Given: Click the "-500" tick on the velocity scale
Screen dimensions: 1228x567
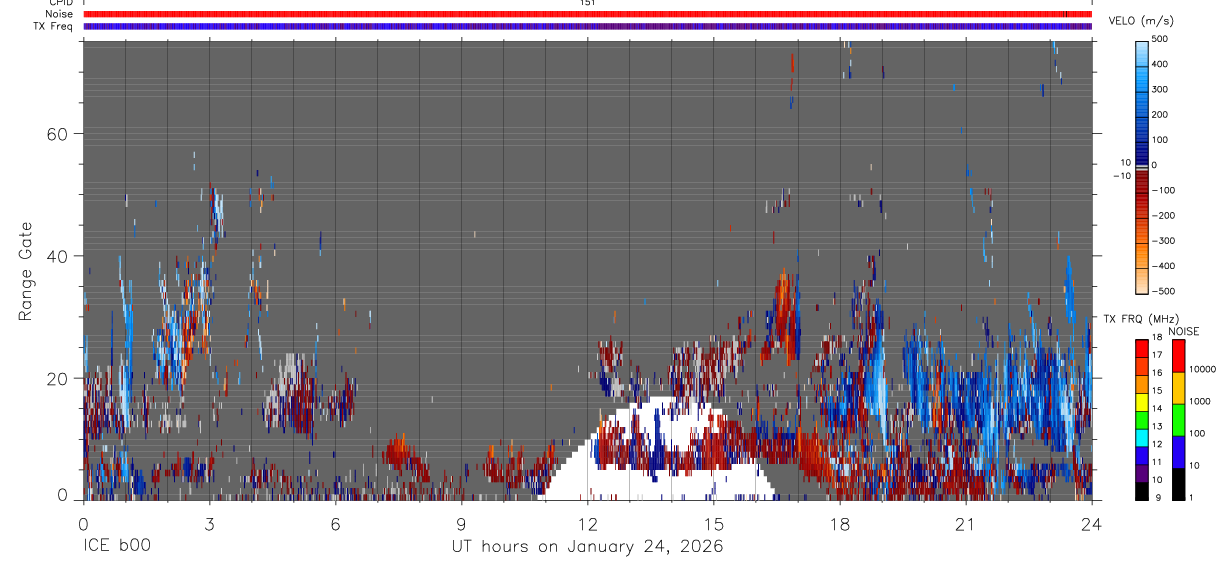Looking at the screenshot, I should click(1163, 291).
